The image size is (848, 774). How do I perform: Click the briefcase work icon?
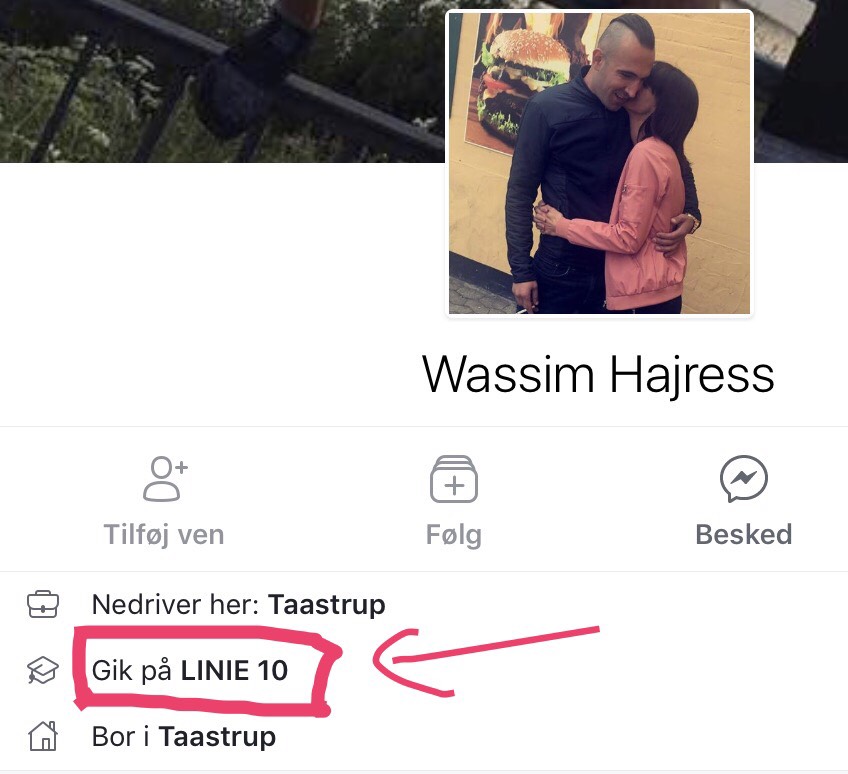click(x=43, y=604)
